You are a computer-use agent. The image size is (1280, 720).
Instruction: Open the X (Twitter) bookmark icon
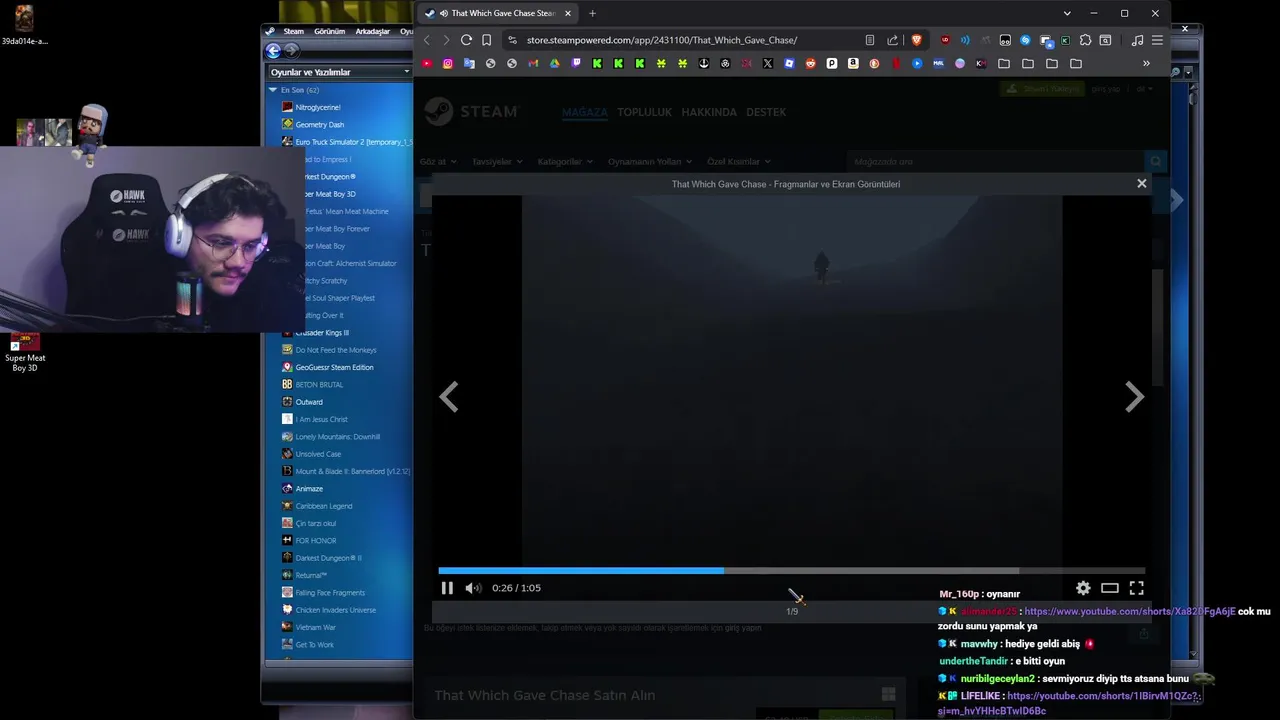pyautogui.click(x=767, y=63)
